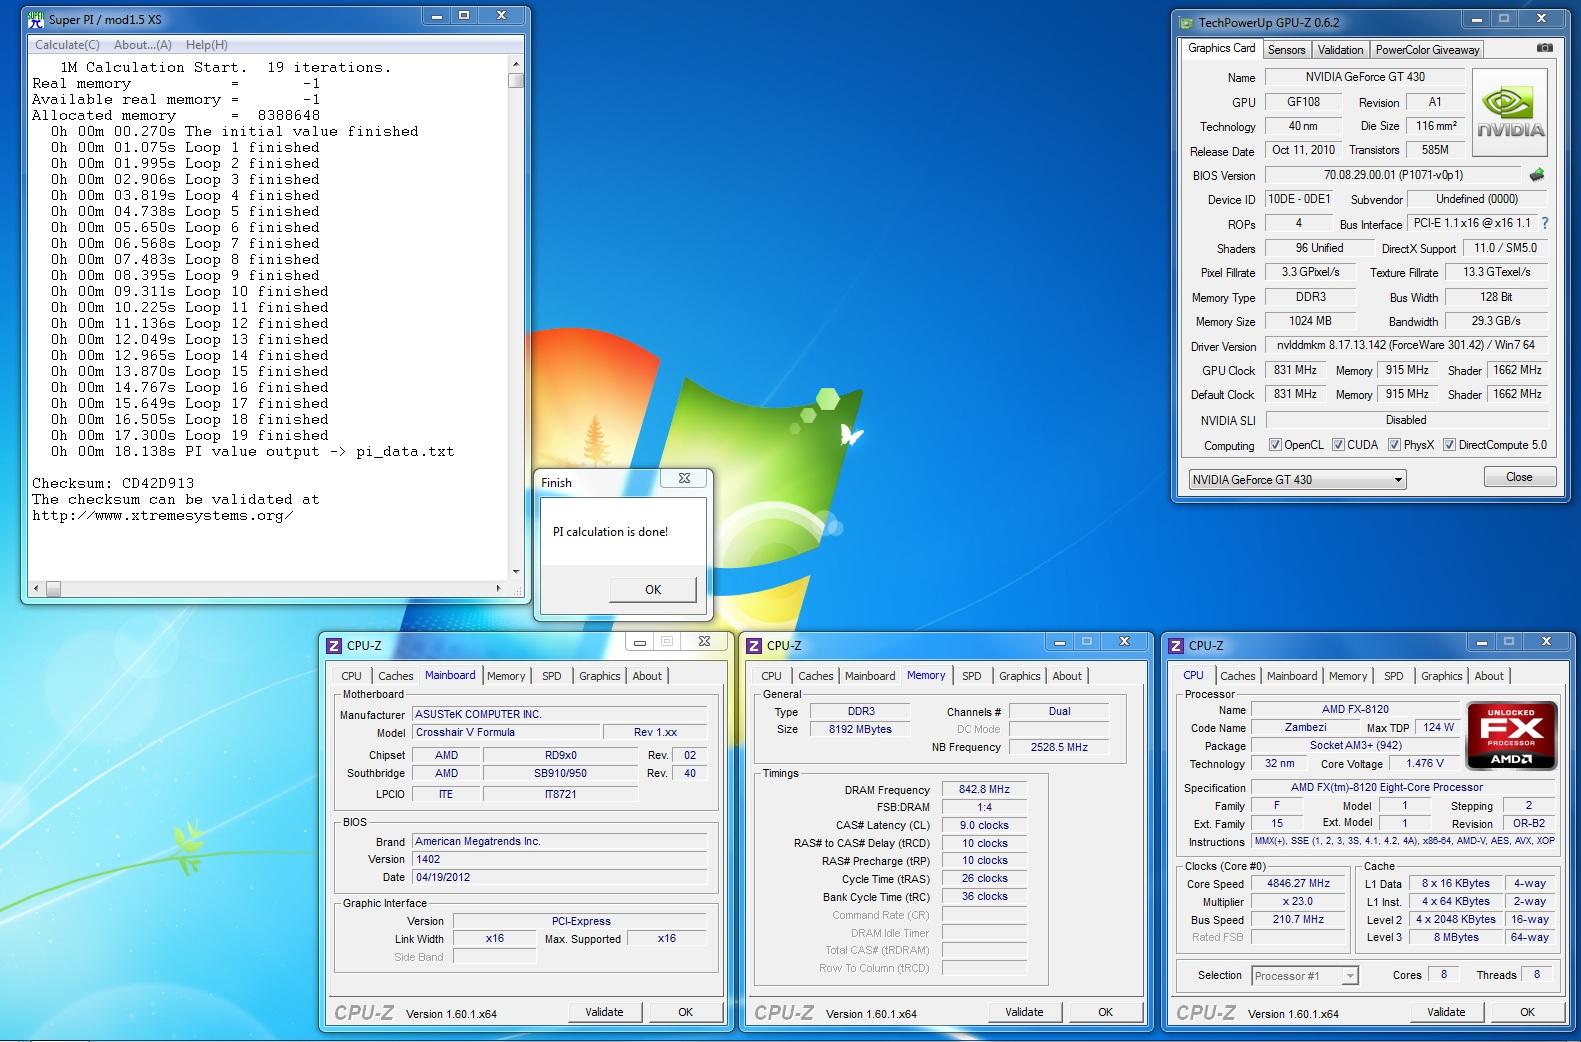Click Super PI vertical scrollbar down arrow
The width and height of the screenshot is (1581, 1042).
pos(516,571)
